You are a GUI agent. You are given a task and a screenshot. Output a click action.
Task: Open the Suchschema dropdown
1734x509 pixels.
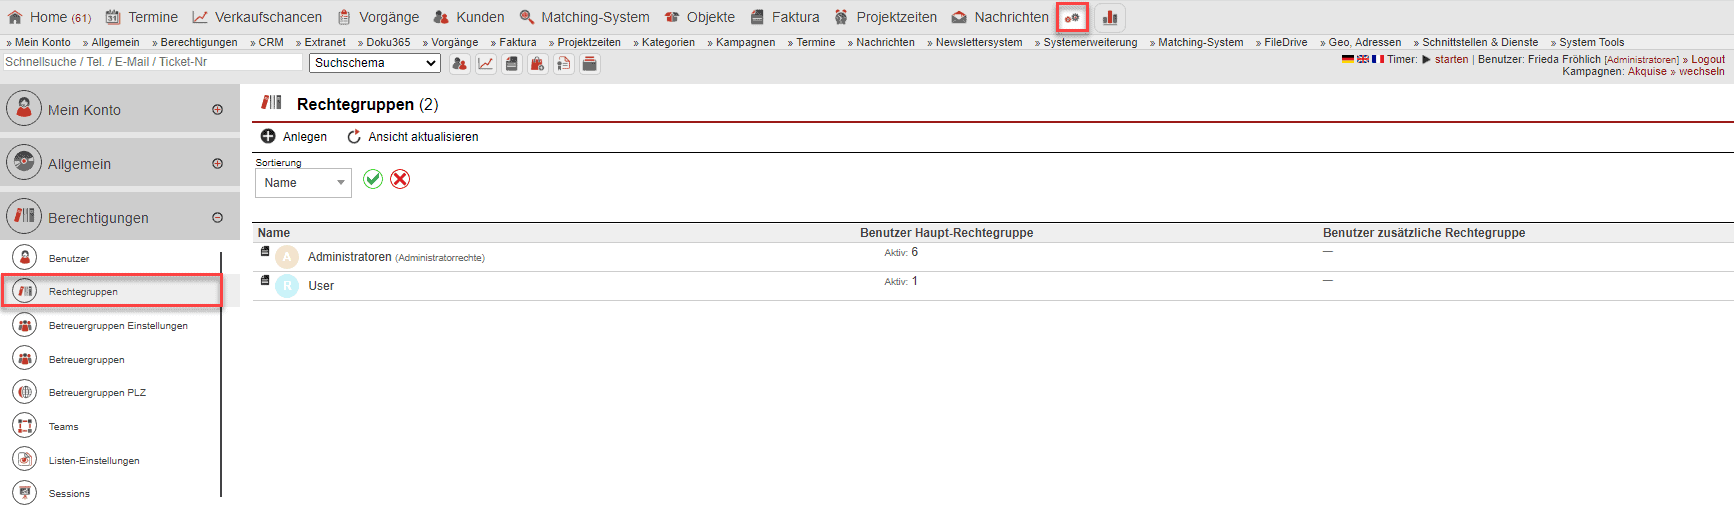pyautogui.click(x=375, y=63)
